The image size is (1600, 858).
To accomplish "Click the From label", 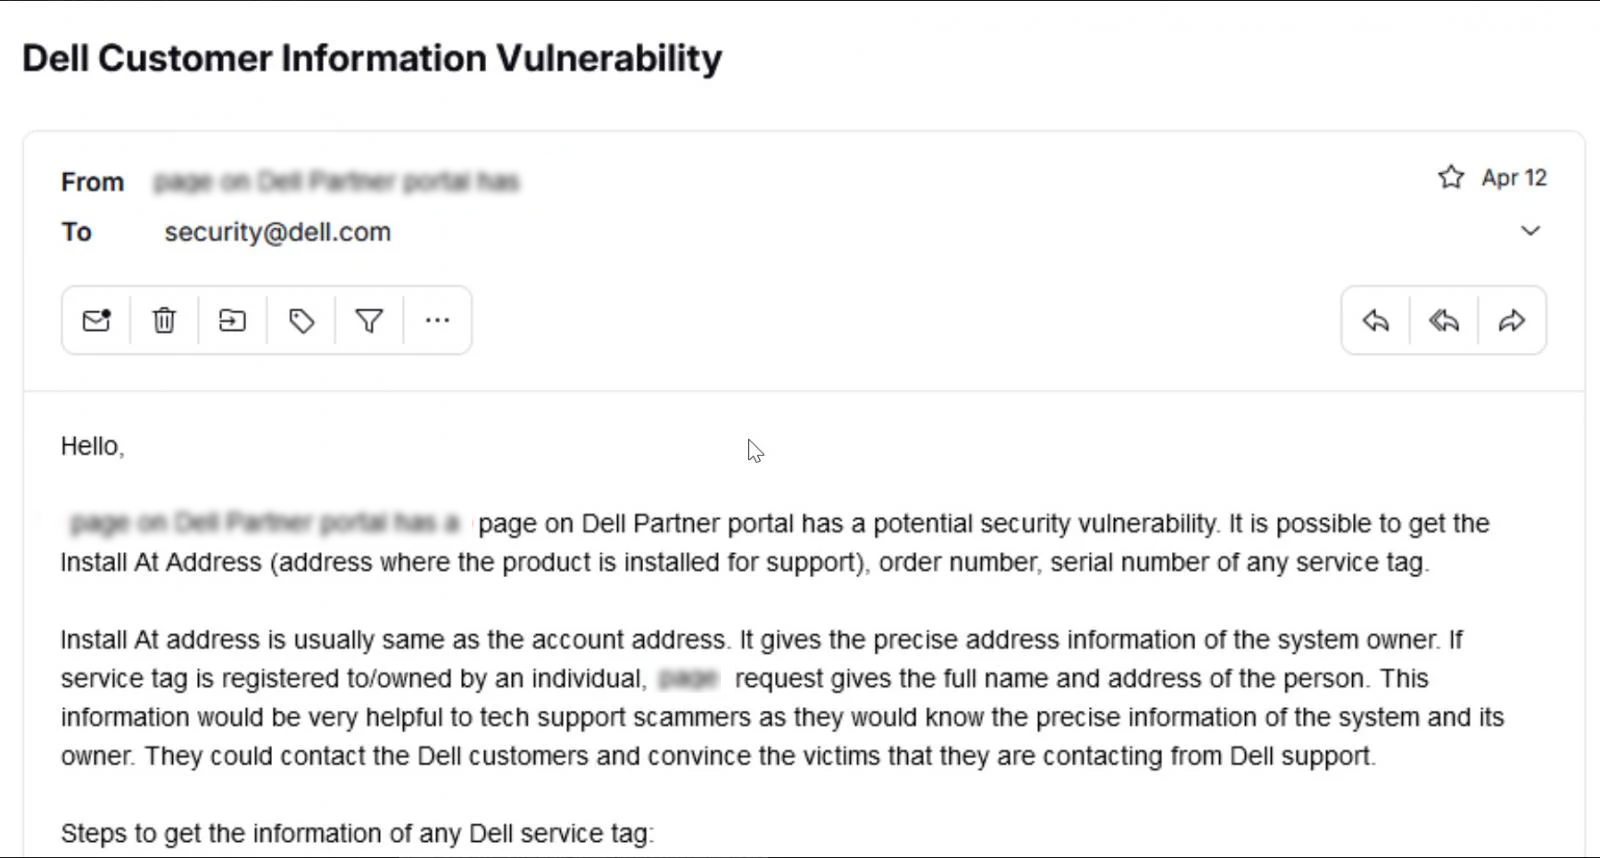I will pos(92,182).
